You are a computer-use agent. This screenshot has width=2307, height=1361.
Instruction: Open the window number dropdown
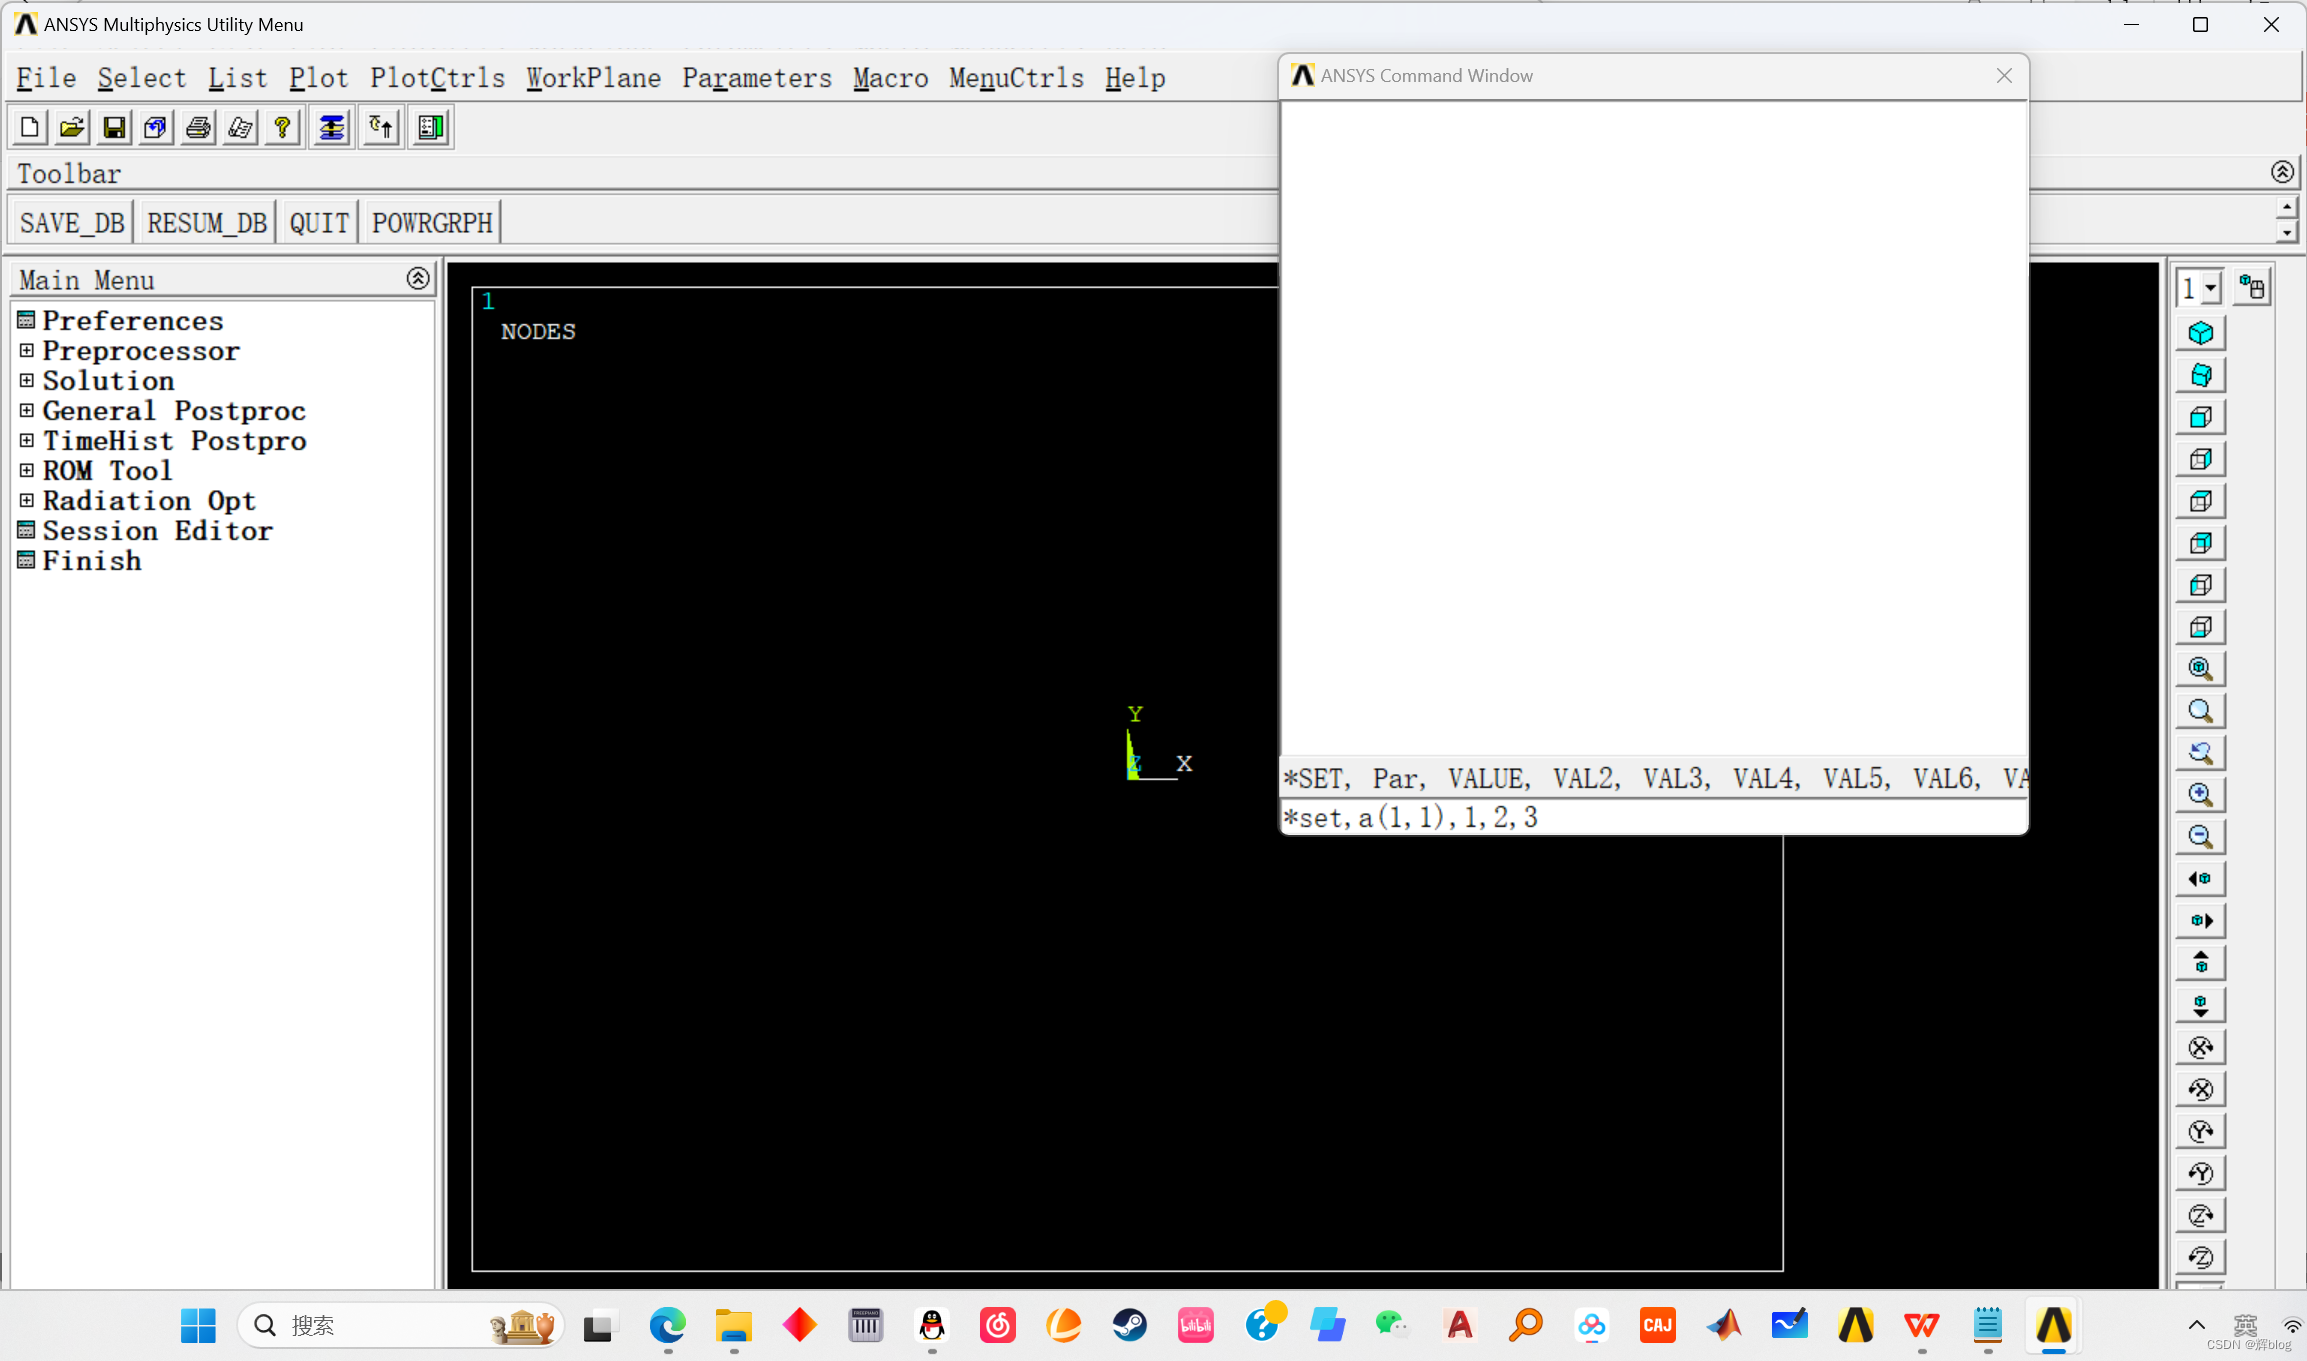coord(2211,289)
